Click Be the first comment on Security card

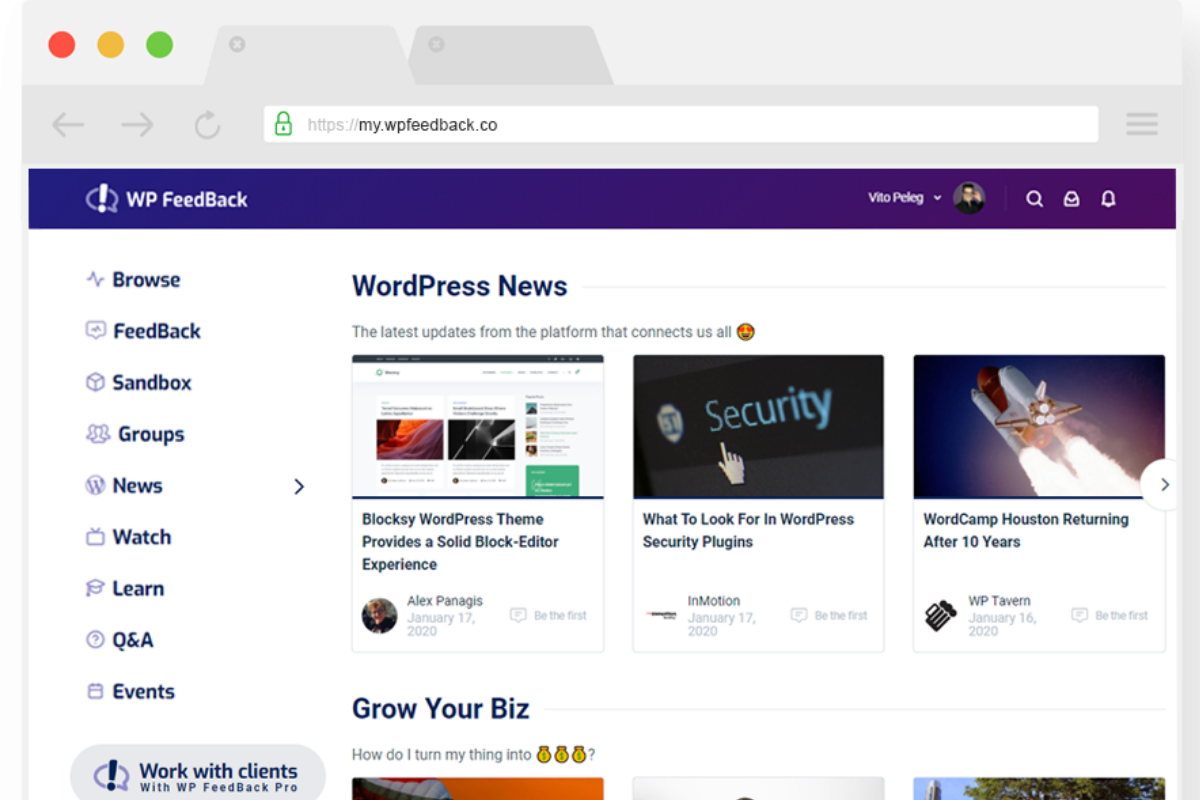tap(829, 616)
